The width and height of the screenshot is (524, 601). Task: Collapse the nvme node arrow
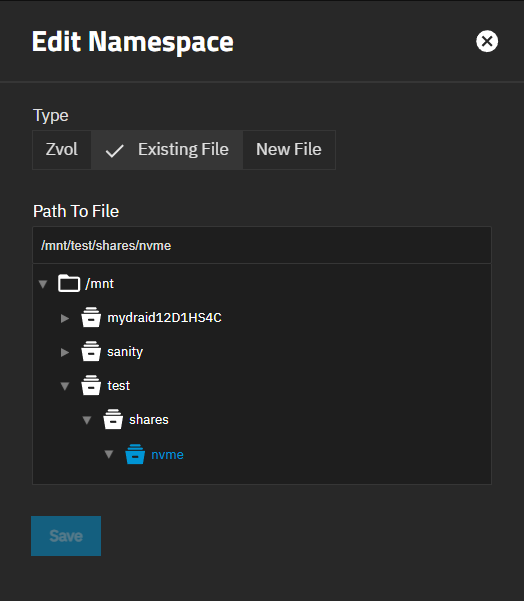click(x=109, y=454)
